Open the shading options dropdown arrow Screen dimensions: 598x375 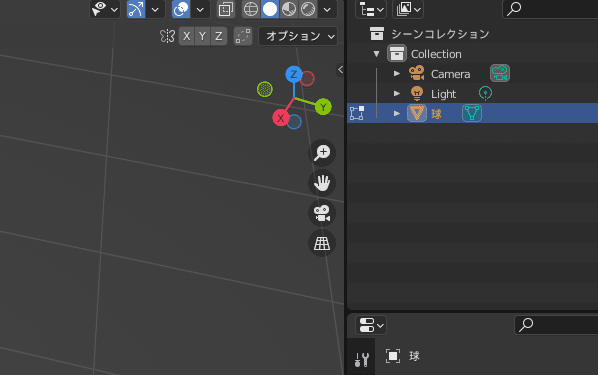(327, 9)
